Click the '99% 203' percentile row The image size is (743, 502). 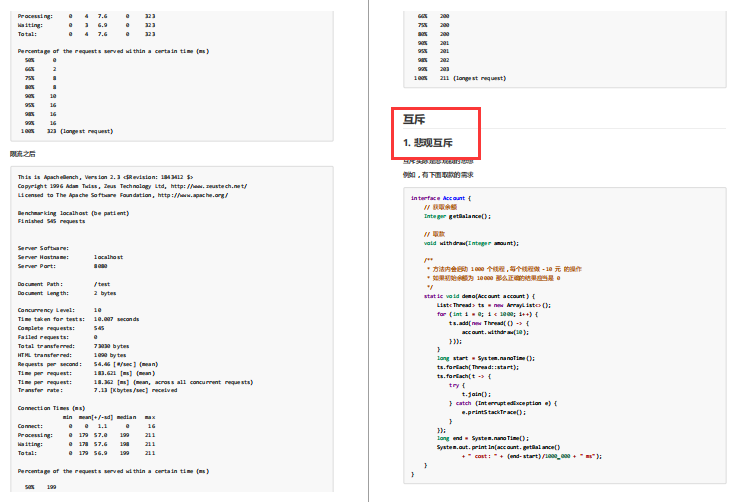coord(433,69)
